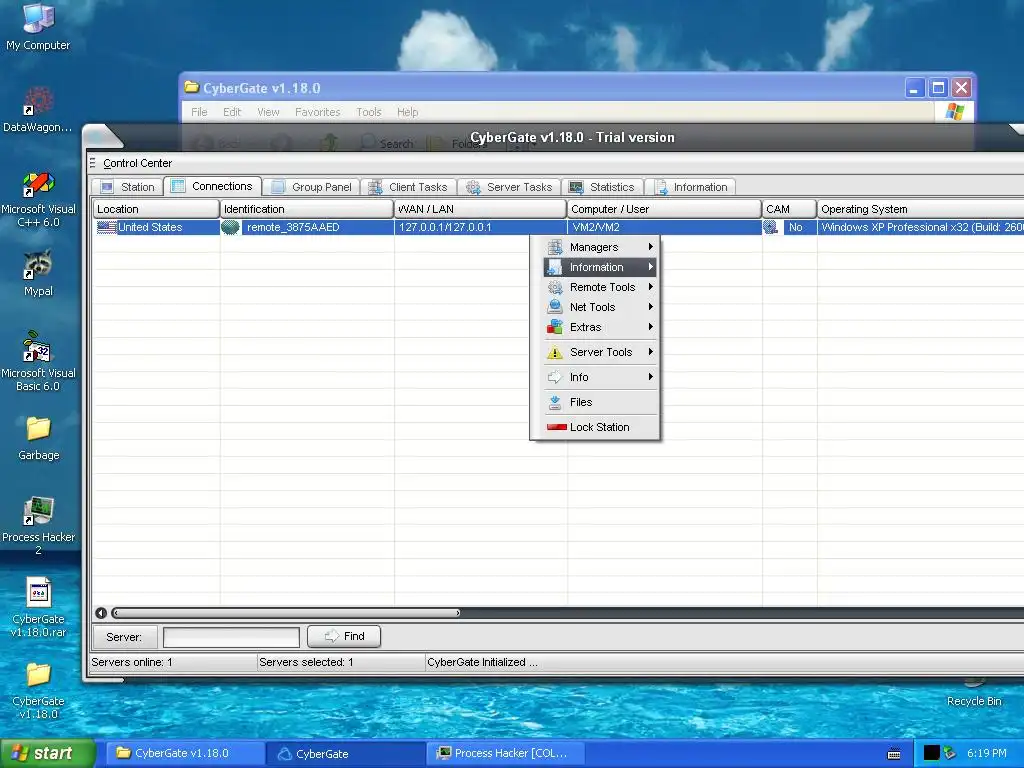Screen dimensions: 1024x768
Task: Open the My Computer desktop icon
Action: [x=38, y=26]
